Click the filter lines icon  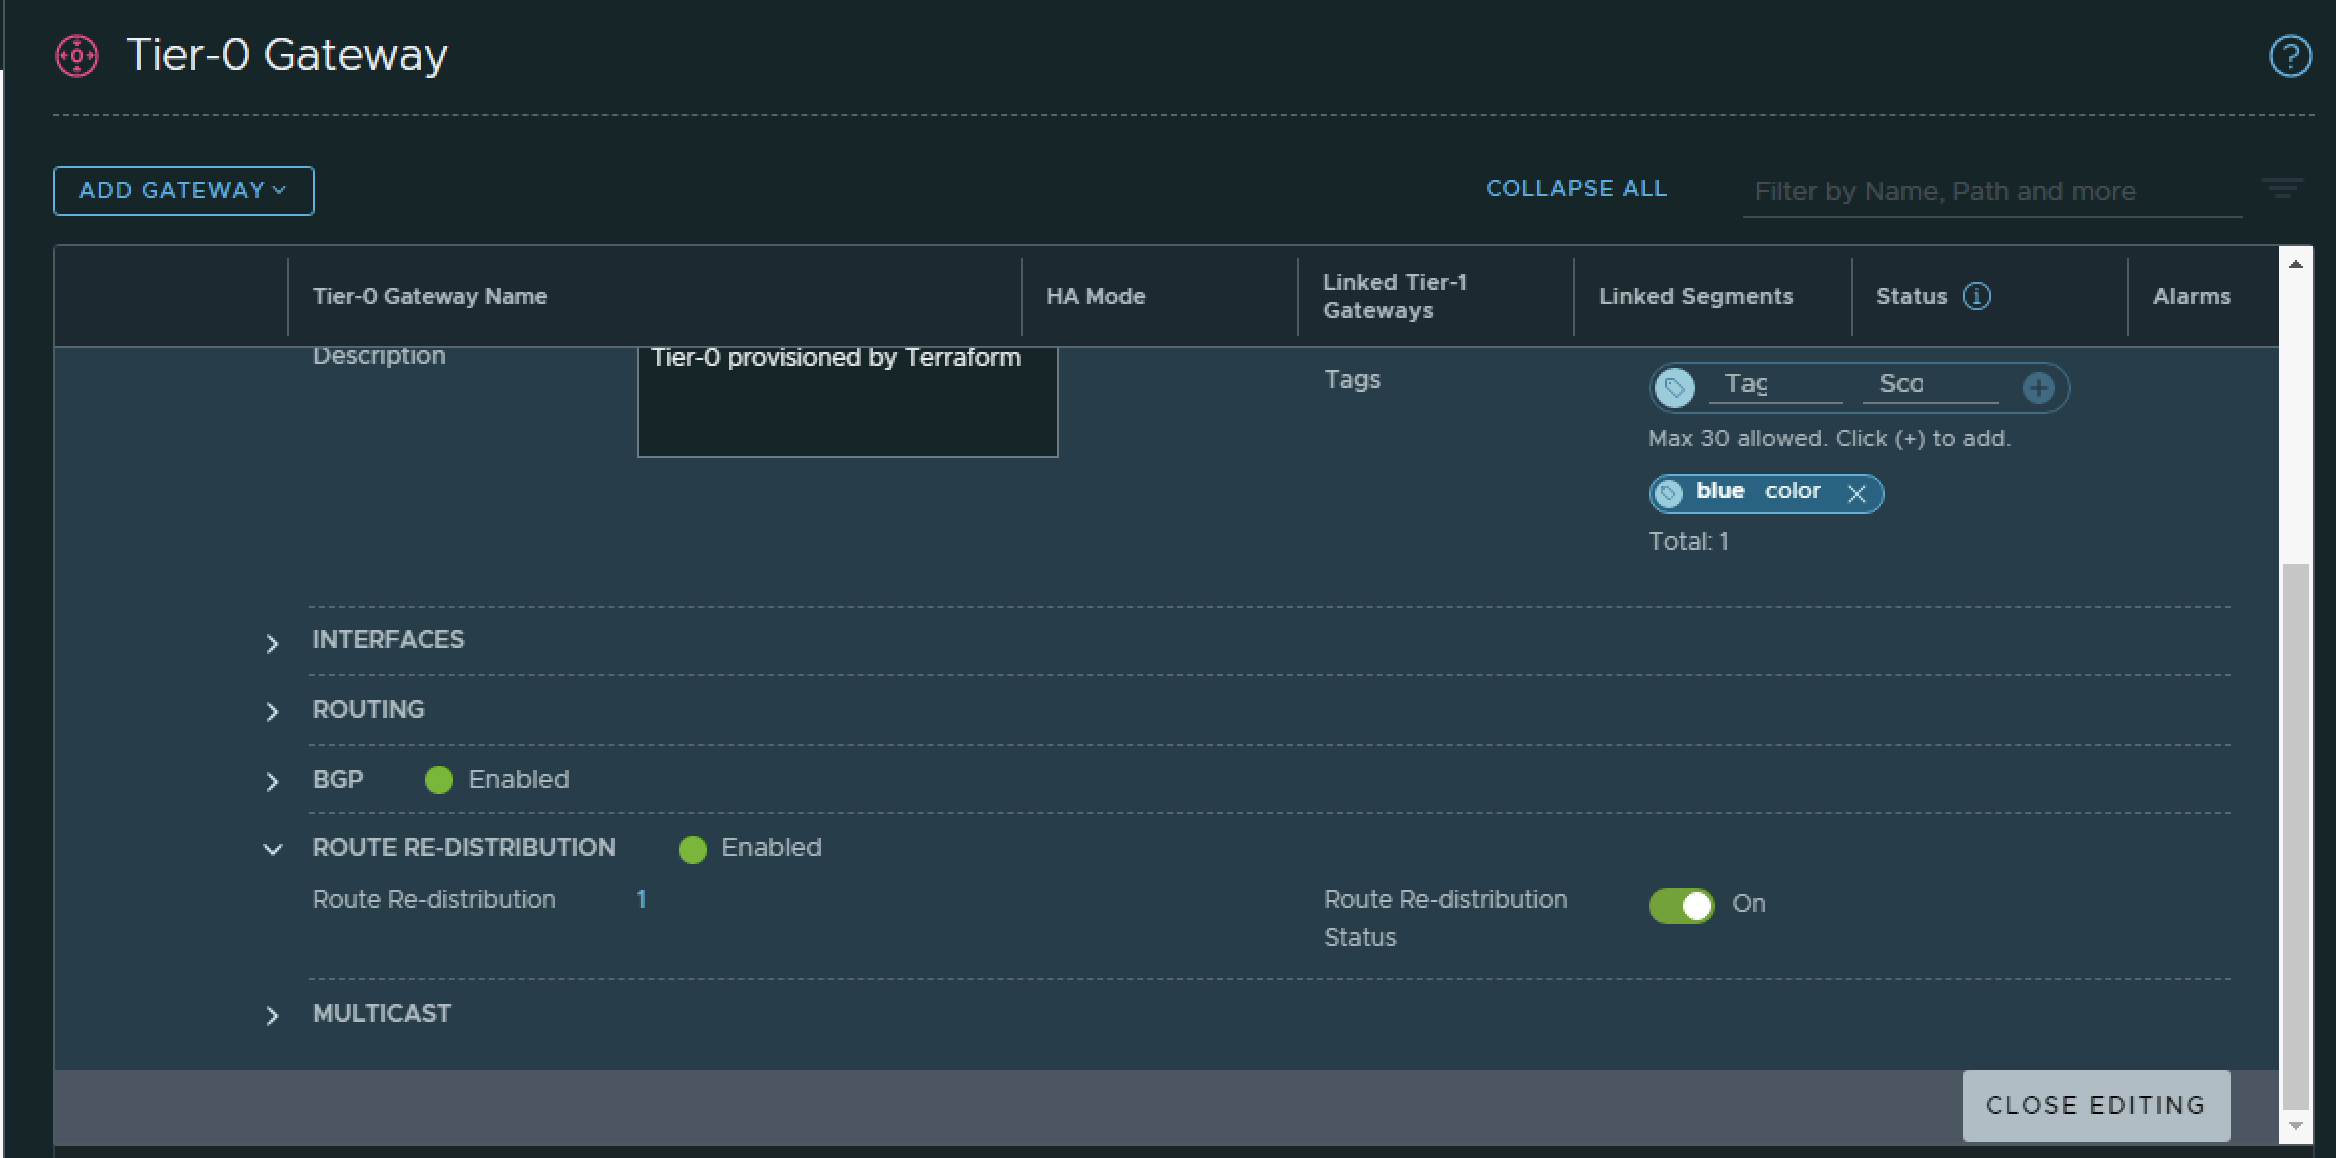tap(2282, 189)
